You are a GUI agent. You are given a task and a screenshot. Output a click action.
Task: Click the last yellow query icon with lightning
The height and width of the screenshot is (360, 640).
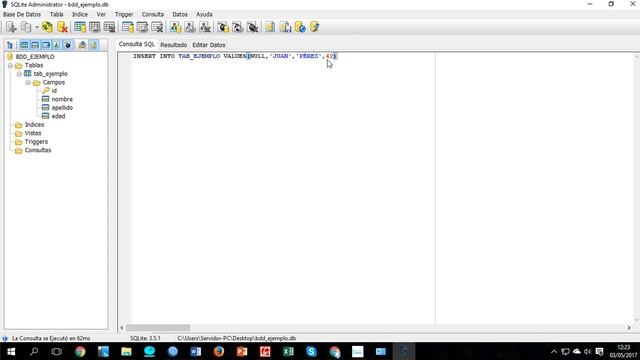pyautogui.click(x=314, y=27)
